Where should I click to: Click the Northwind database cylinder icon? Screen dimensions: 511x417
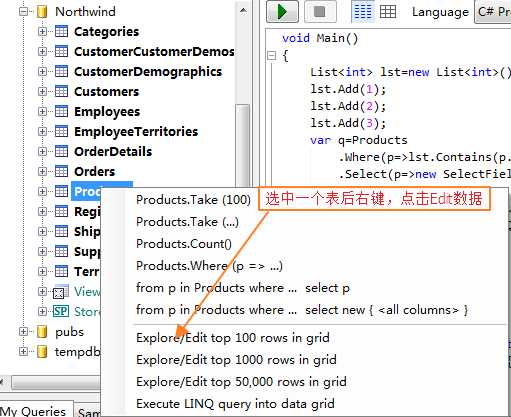tap(42, 12)
